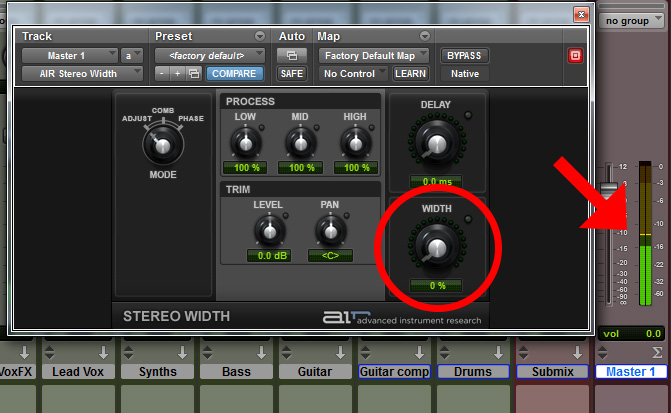Open the factory default preset dropdown
The height and width of the screenshot is (413, 671).
pos(210,55)
